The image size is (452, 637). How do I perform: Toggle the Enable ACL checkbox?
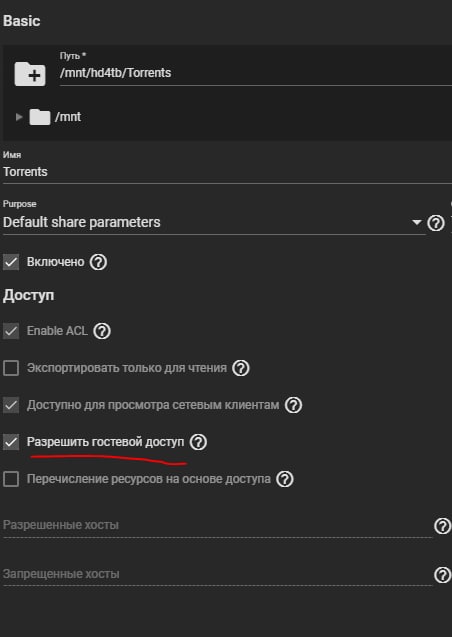coord(11,331)
